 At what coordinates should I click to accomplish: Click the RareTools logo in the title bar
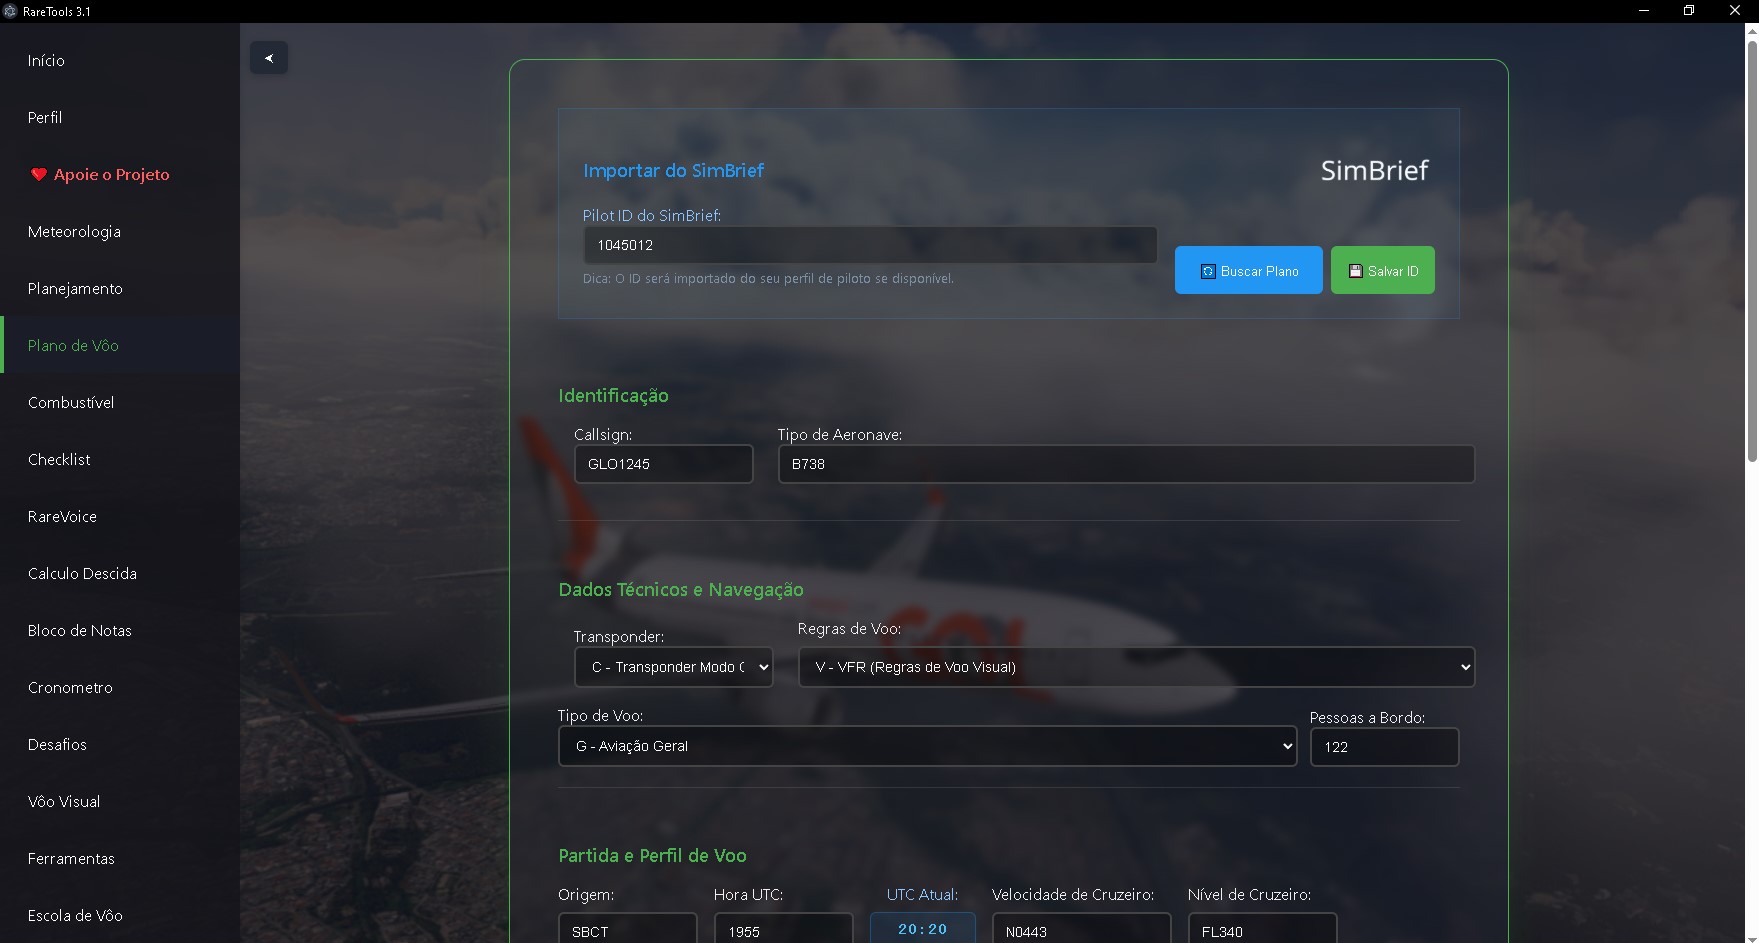(11, 10)
